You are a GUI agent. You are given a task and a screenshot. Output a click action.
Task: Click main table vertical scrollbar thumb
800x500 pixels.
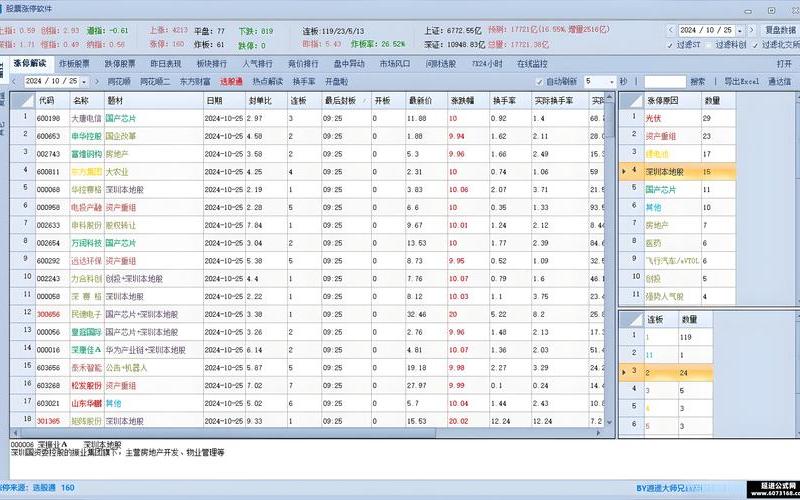click(x=610, y=120)
